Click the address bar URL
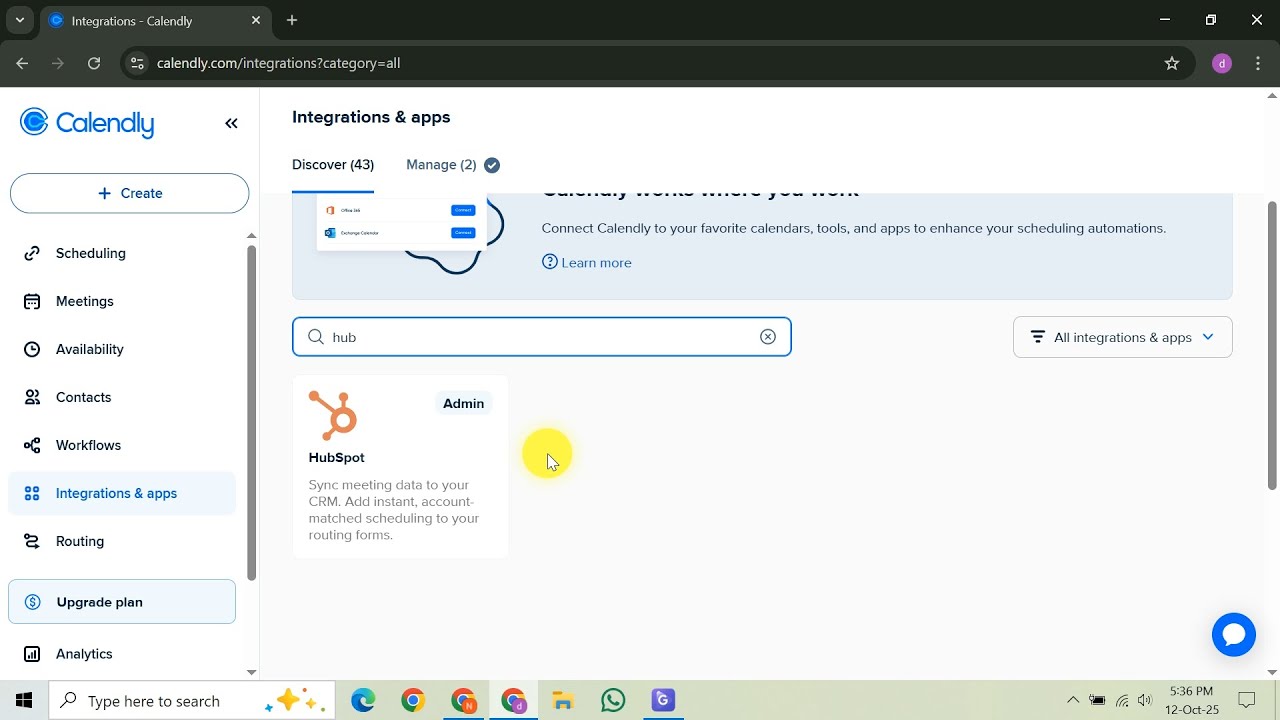 point(279,63)
